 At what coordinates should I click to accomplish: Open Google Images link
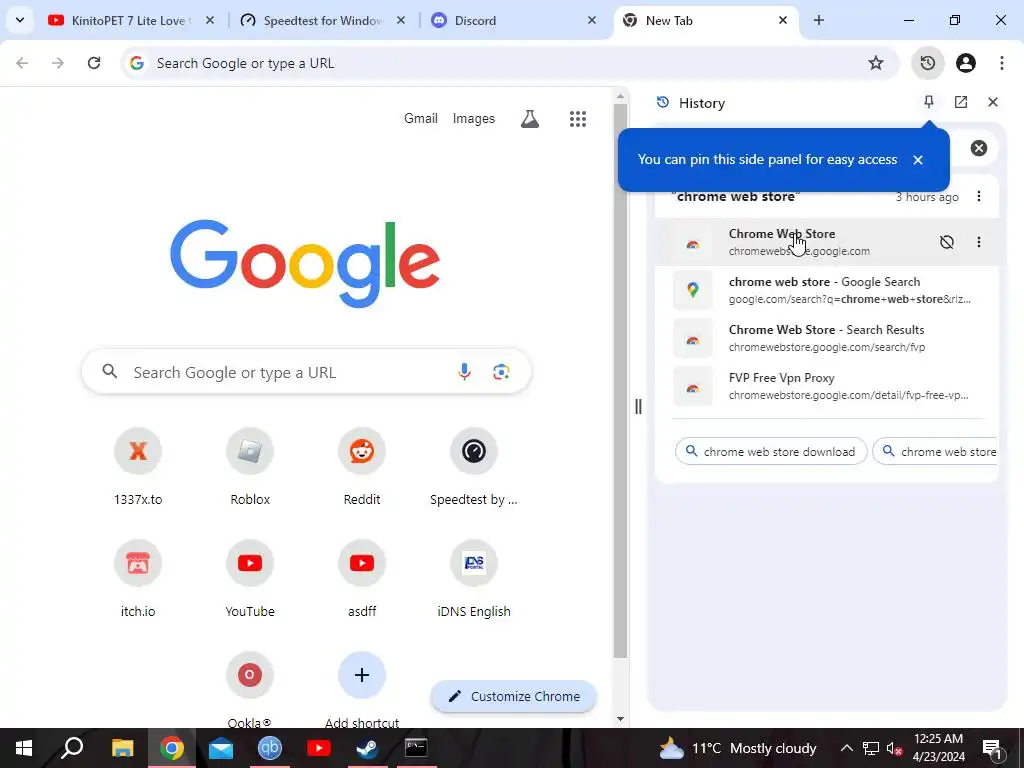tap(473, 118)
